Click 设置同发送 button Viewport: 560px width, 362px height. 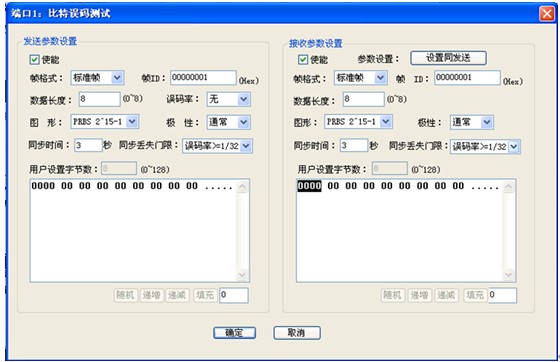click(448, 58)
